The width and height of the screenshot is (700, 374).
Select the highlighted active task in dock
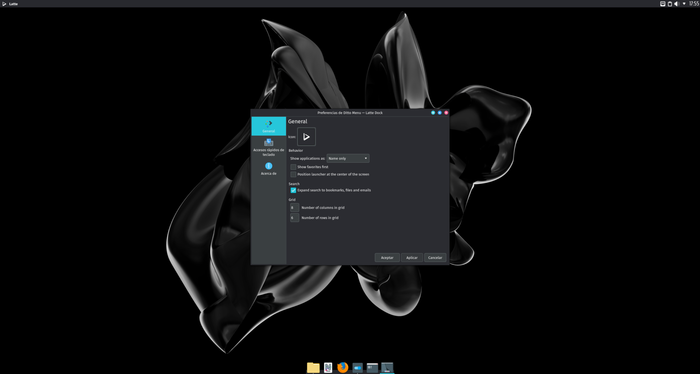[387, 367]
